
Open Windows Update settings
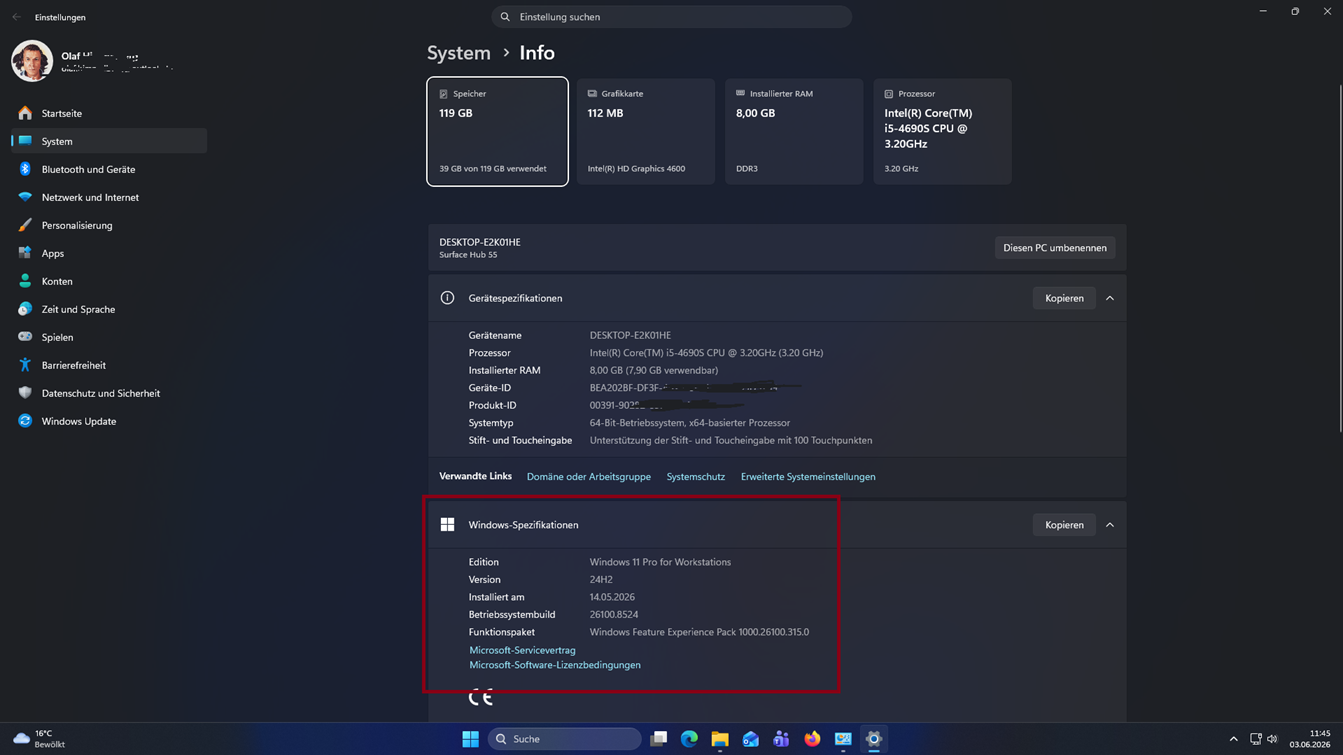click(108, 421)
